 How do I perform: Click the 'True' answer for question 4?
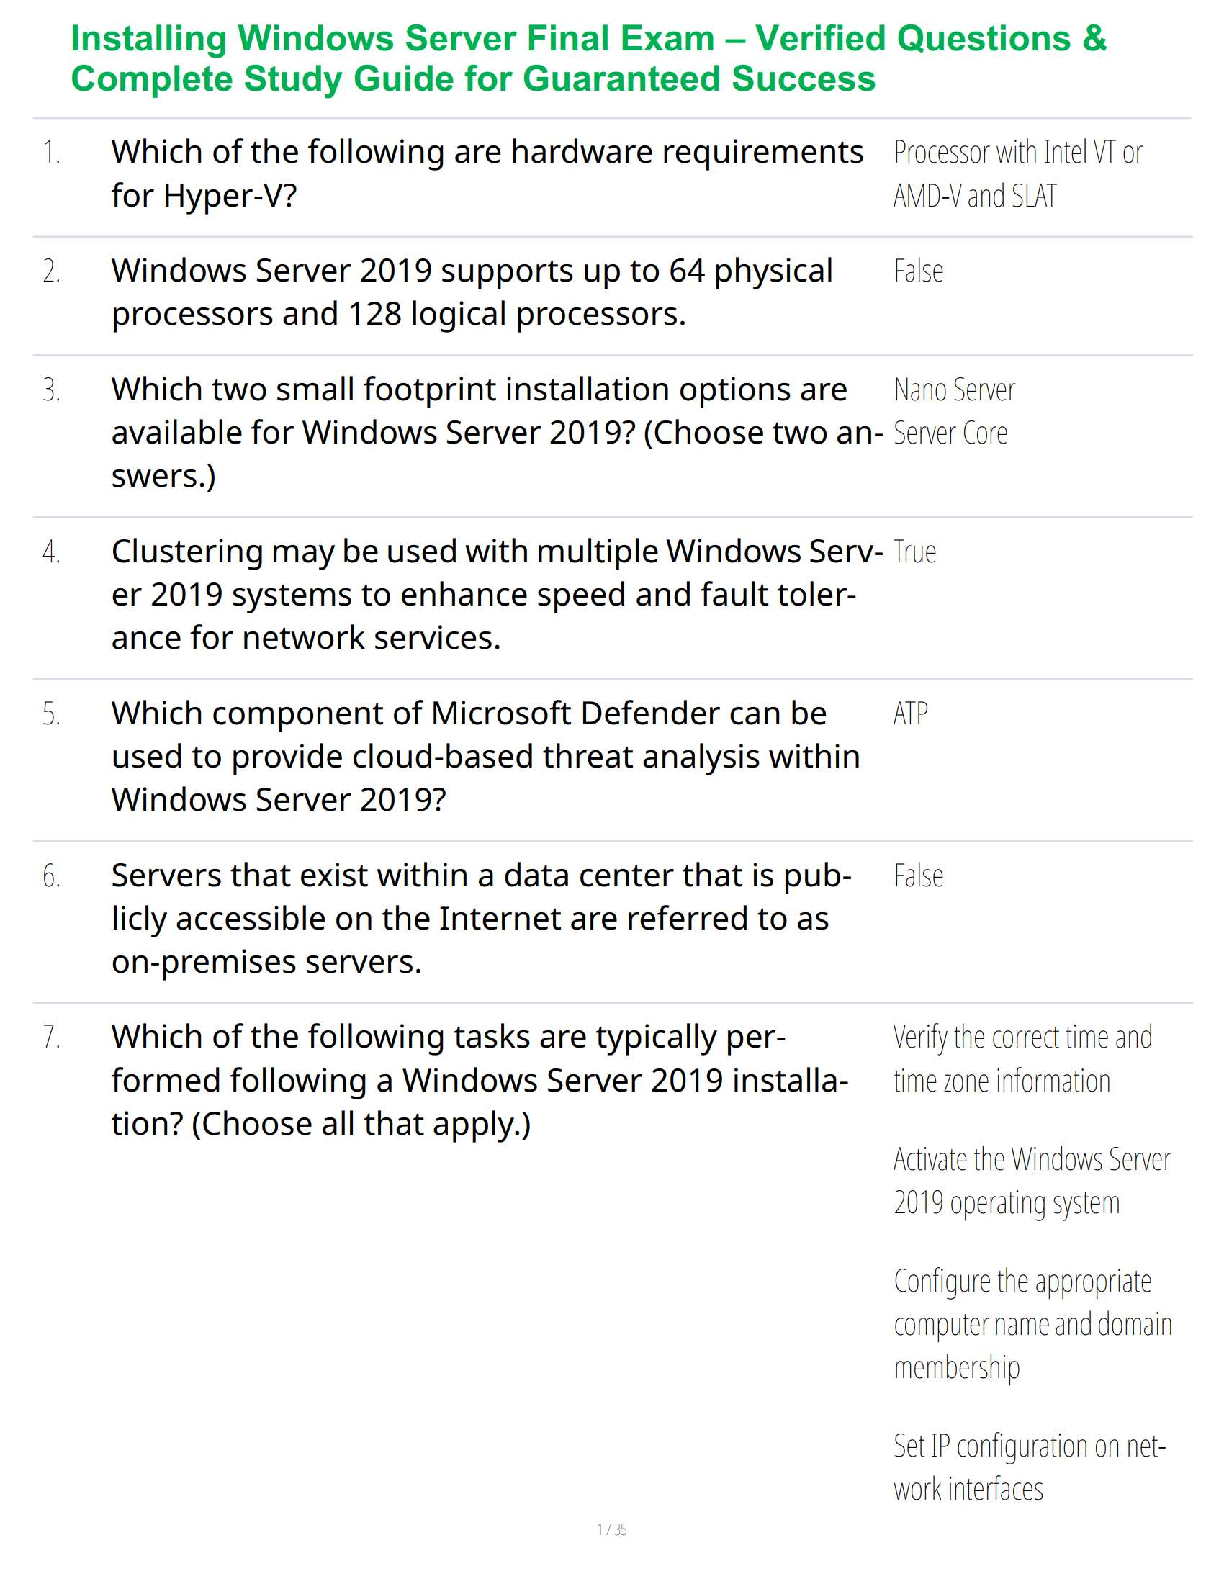pyautogui.click(x=914, y=552)
